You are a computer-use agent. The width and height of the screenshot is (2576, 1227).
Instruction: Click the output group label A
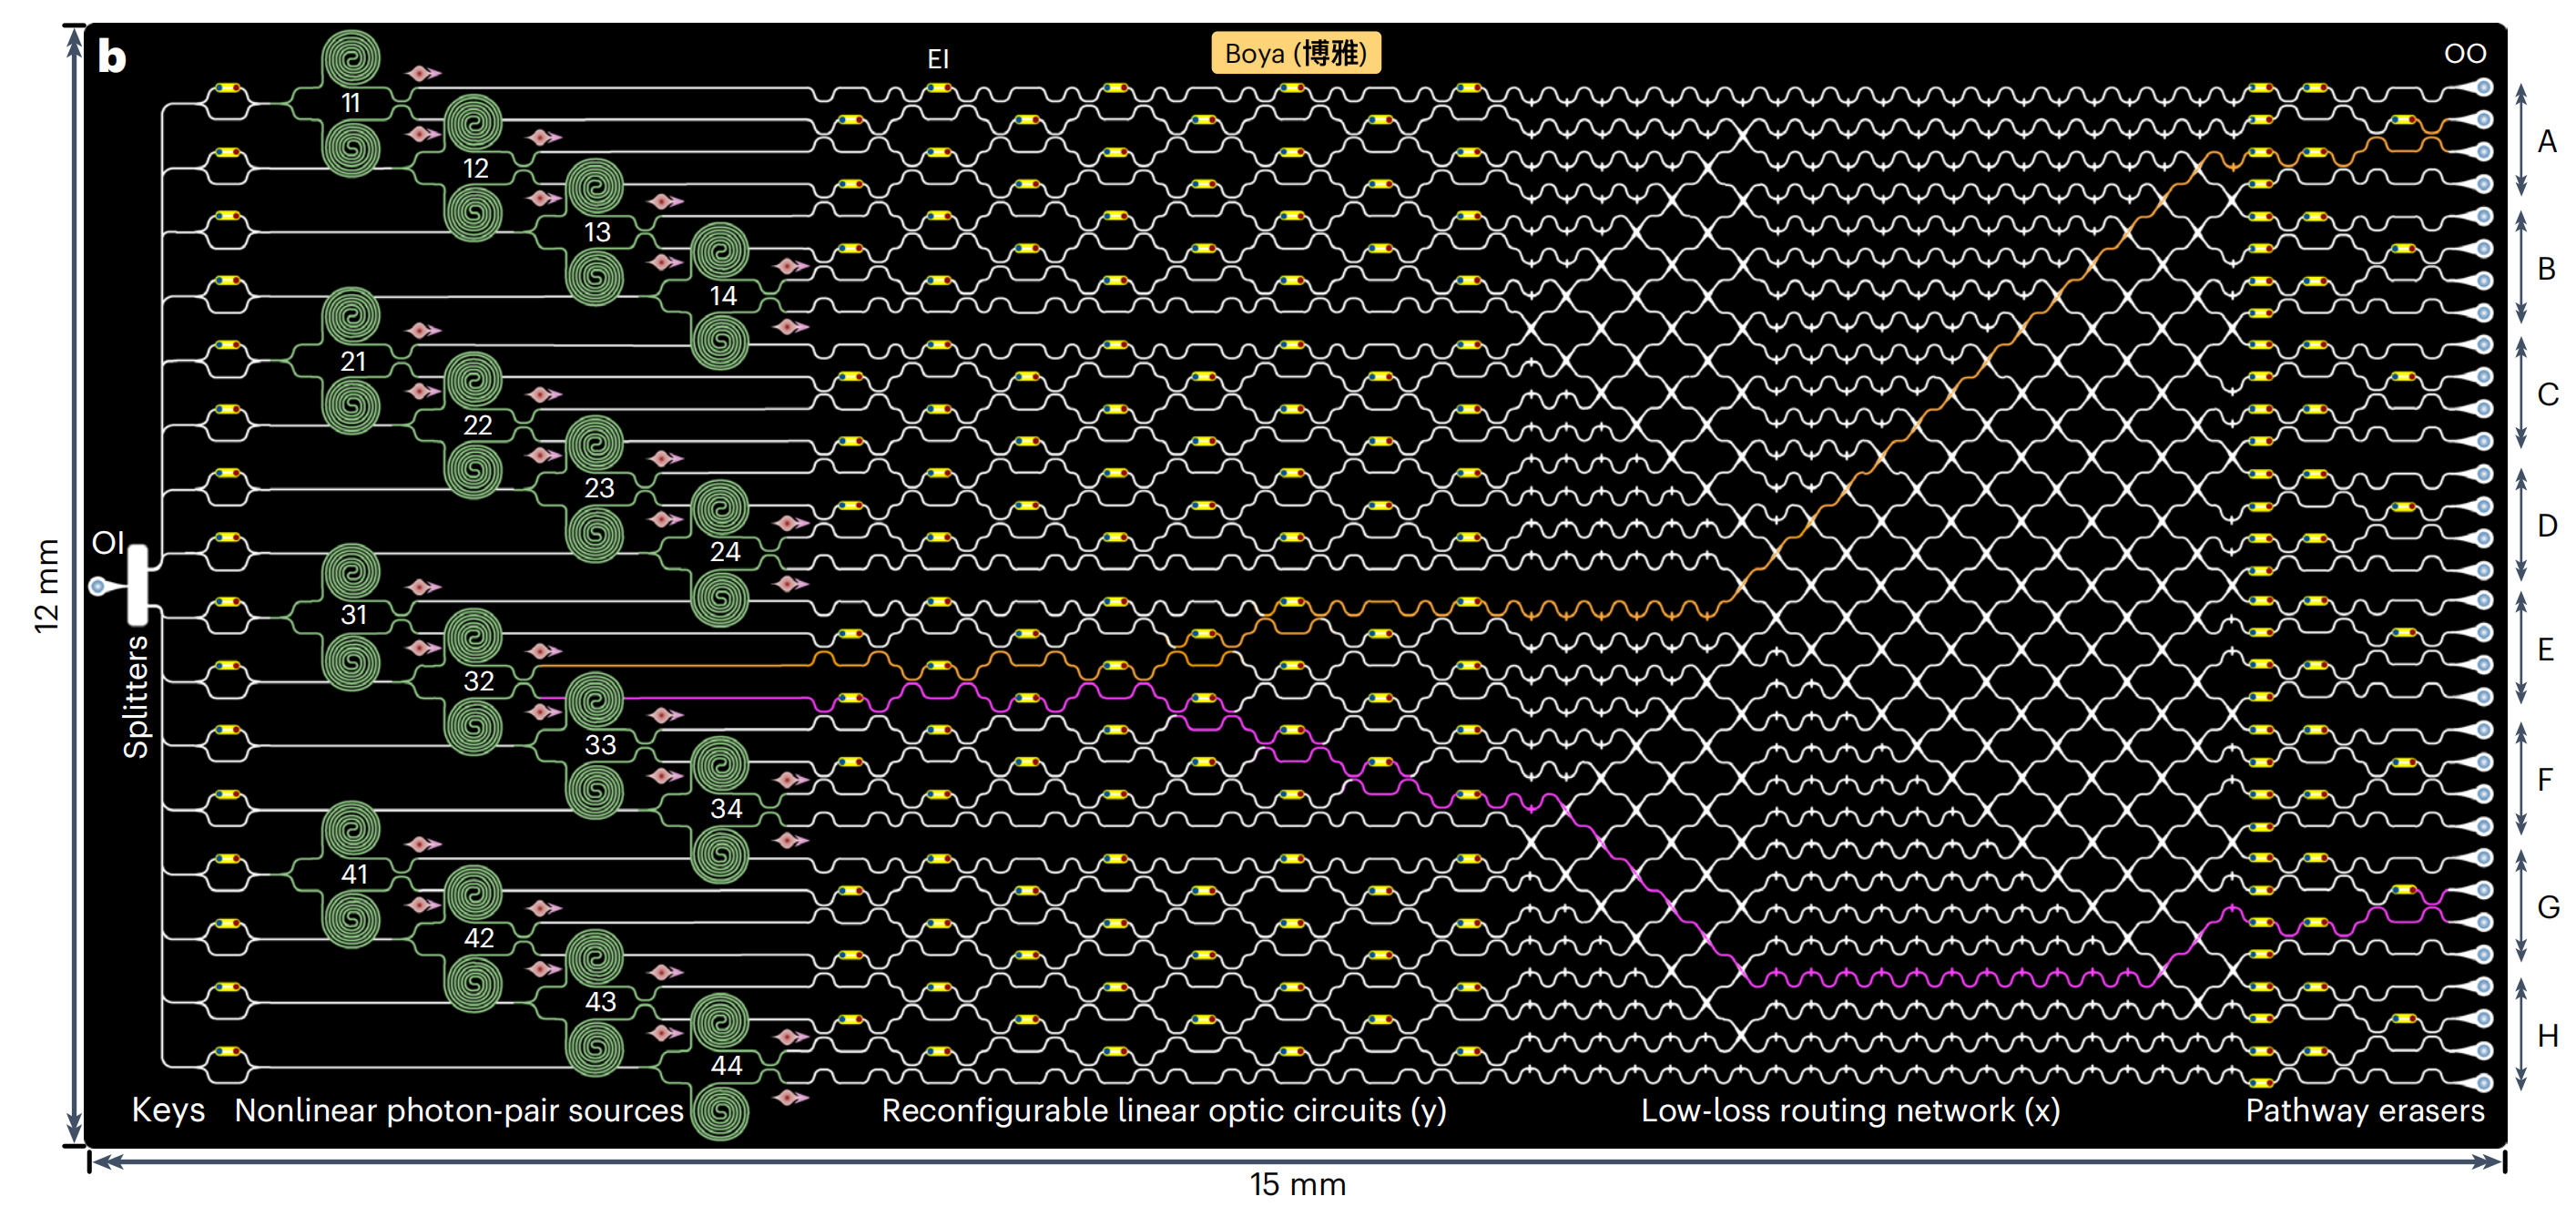[2547, 142]
